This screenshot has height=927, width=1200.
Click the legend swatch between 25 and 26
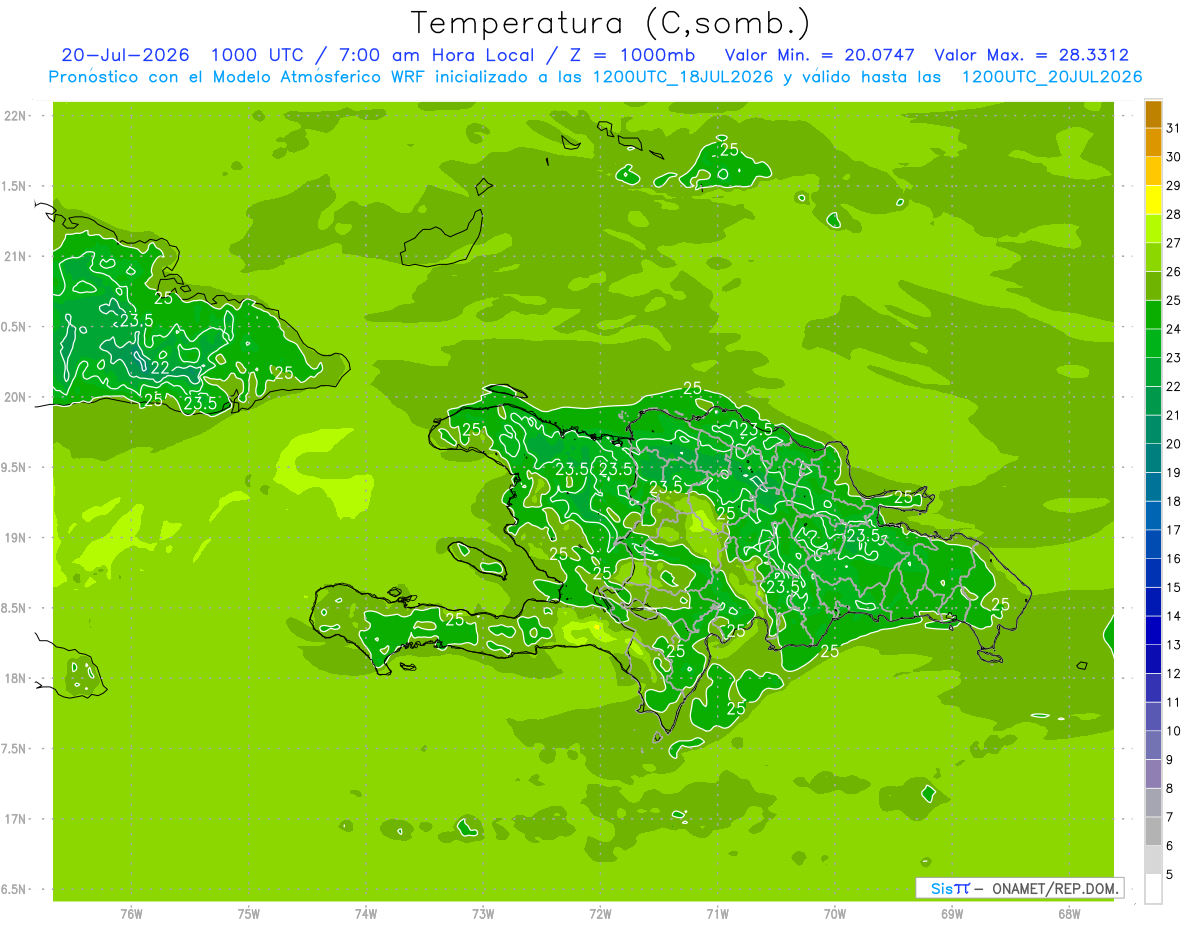pyautogui.click(x=1153, y=286)
